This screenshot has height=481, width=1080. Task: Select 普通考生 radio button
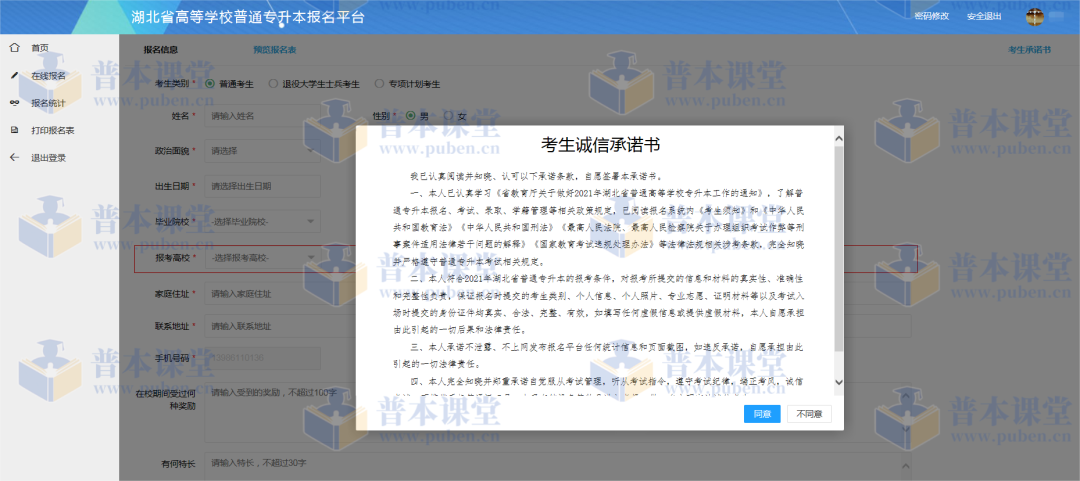210,83
